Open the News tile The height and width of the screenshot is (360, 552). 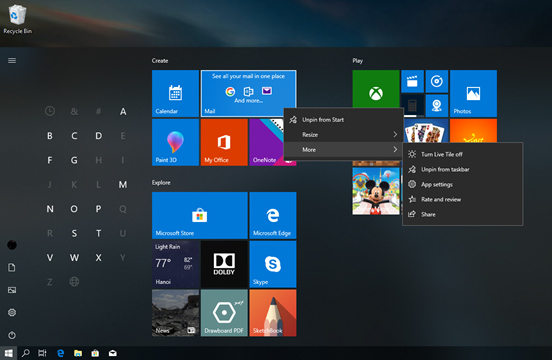point(175,313)
